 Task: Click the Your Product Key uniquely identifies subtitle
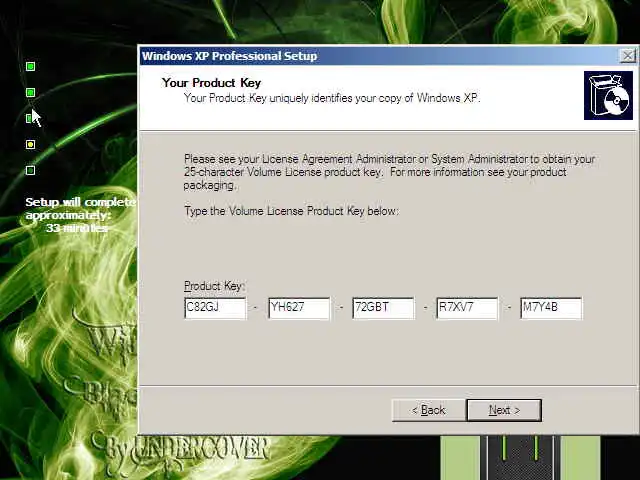tap(332, 98)
